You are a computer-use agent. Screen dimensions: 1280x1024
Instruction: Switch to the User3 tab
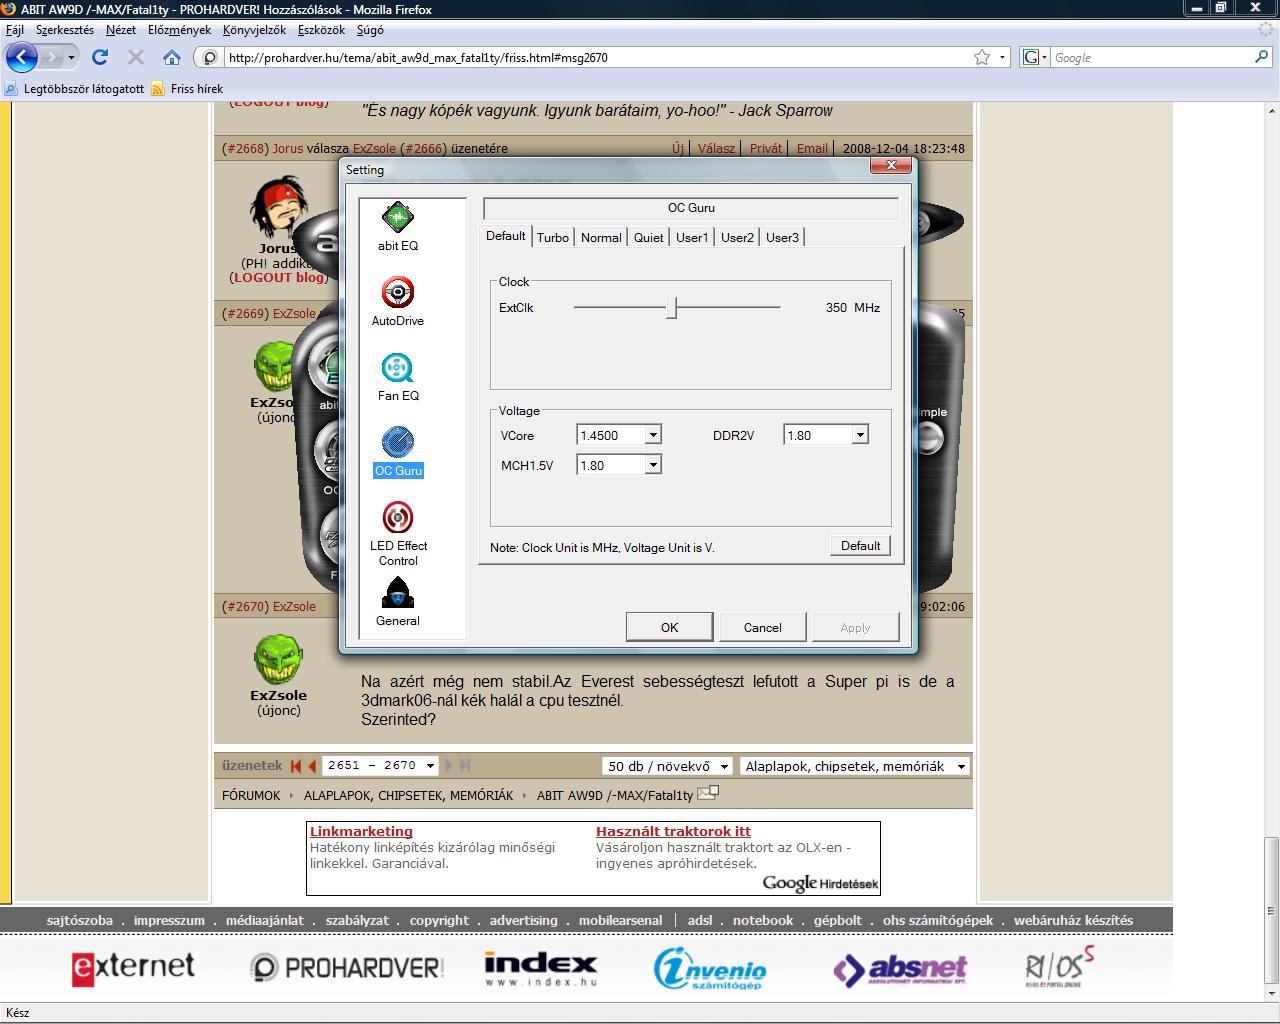(x=783, y=238)
